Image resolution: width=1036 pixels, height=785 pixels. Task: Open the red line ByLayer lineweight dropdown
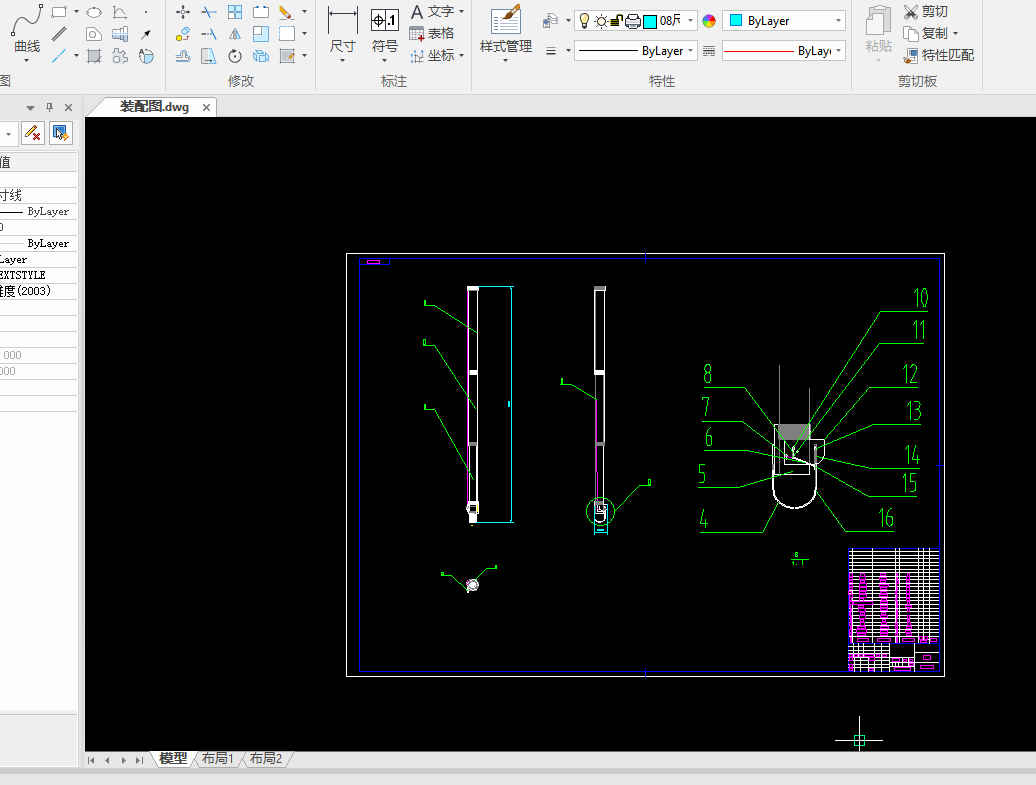click(838, 51)
